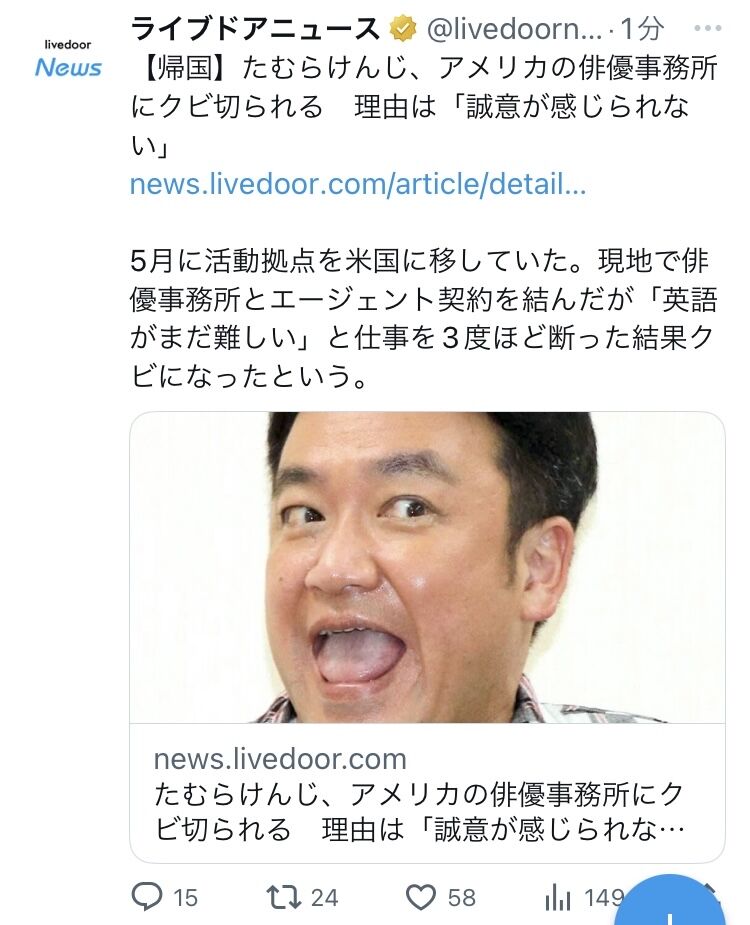Tap the like count 58
750x925 pixels.
(461, 898)
